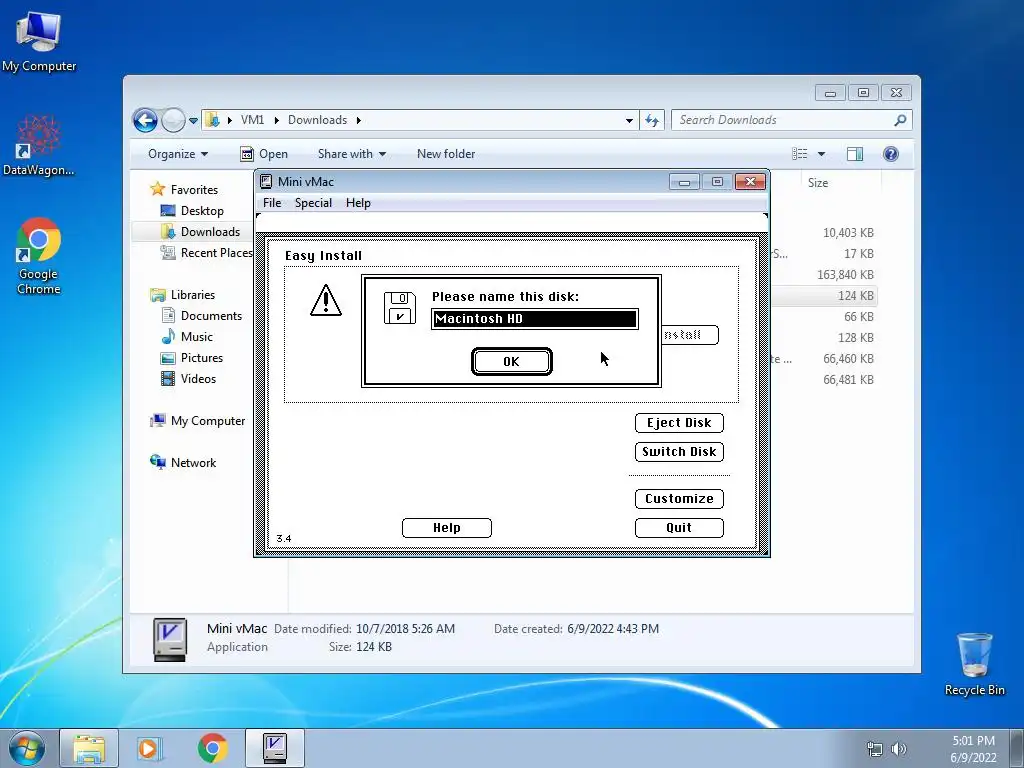Open DataWagon desktop shortcut
This screenshot has height=768, width=1024.
click(x=39, y=145)
